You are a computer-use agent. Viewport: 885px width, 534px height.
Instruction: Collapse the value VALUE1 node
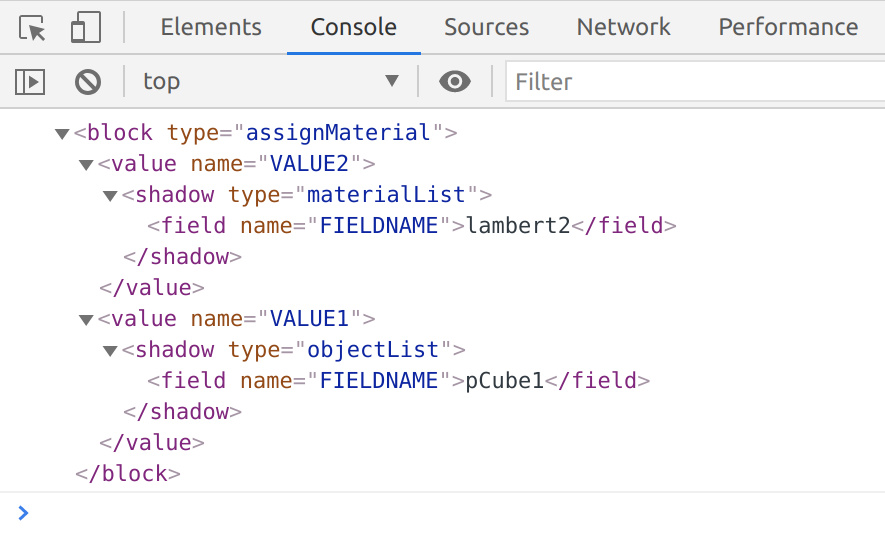pyautogui.click(x=86, y=320)
